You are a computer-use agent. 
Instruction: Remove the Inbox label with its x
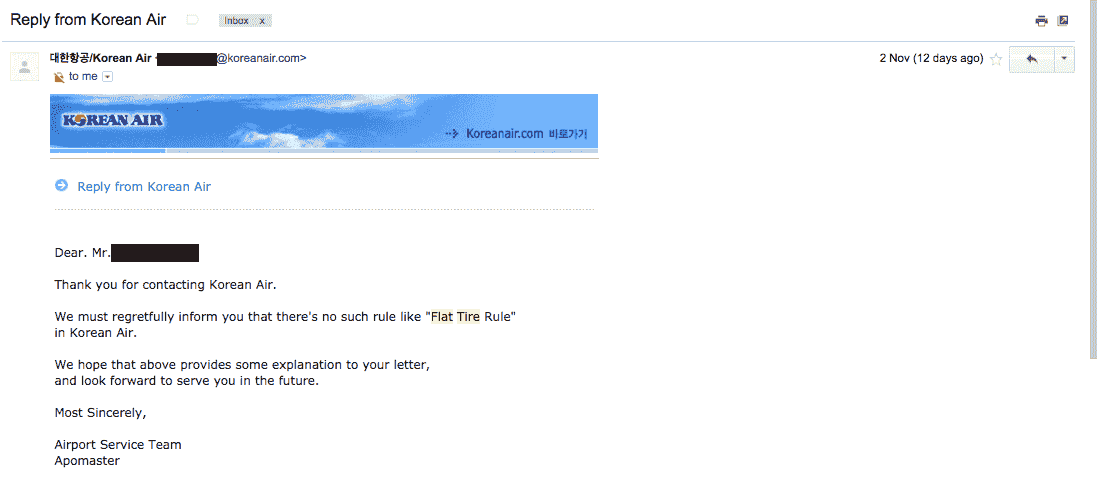tap(262, 21)
